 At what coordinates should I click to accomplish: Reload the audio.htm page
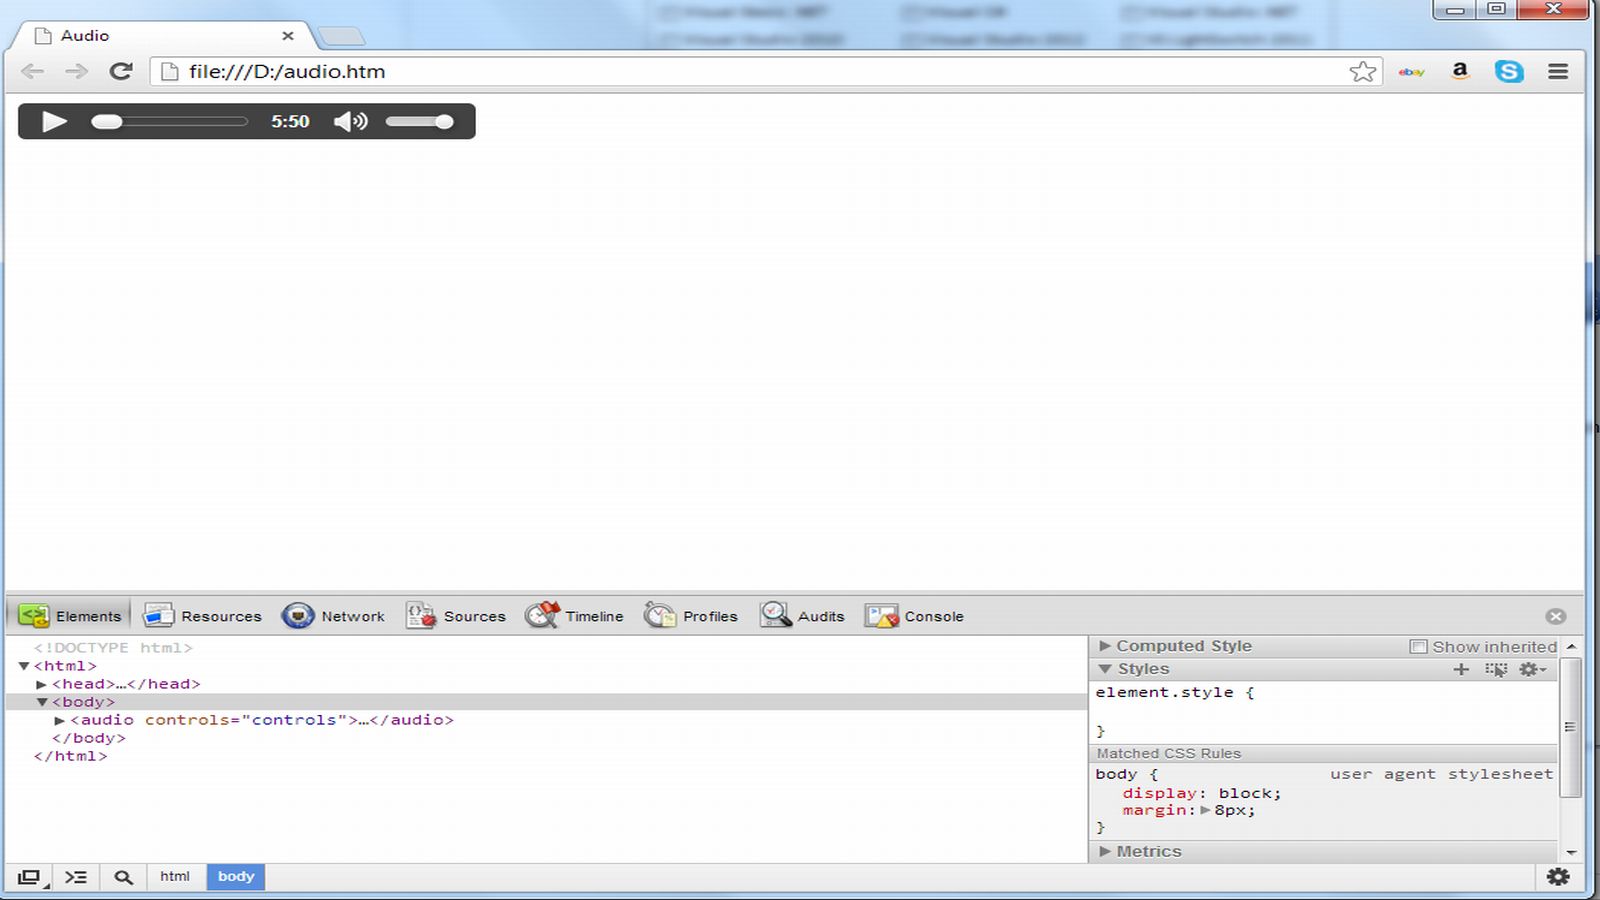121,71
